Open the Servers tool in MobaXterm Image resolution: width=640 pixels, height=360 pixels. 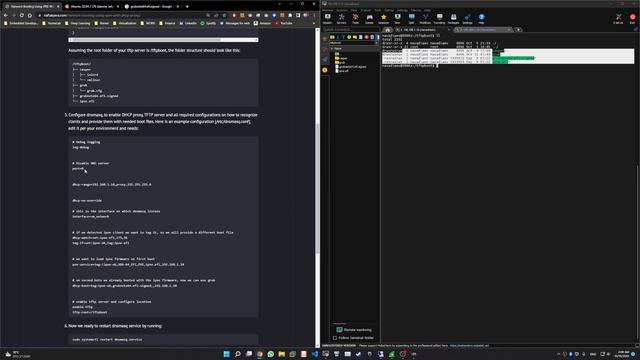point(341,18)
